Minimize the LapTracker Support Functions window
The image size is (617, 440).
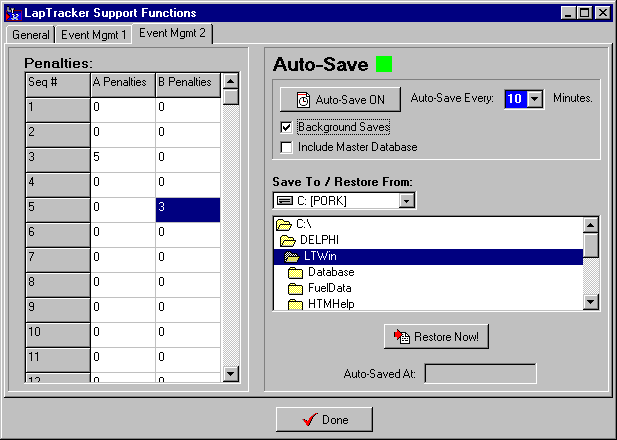pos(568,13)
